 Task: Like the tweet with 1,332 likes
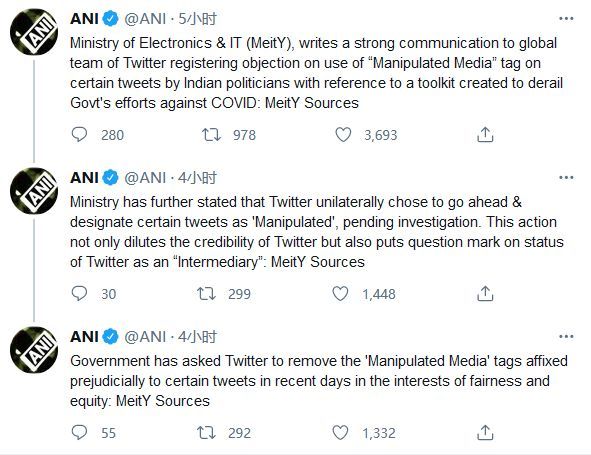click(340, 433)
